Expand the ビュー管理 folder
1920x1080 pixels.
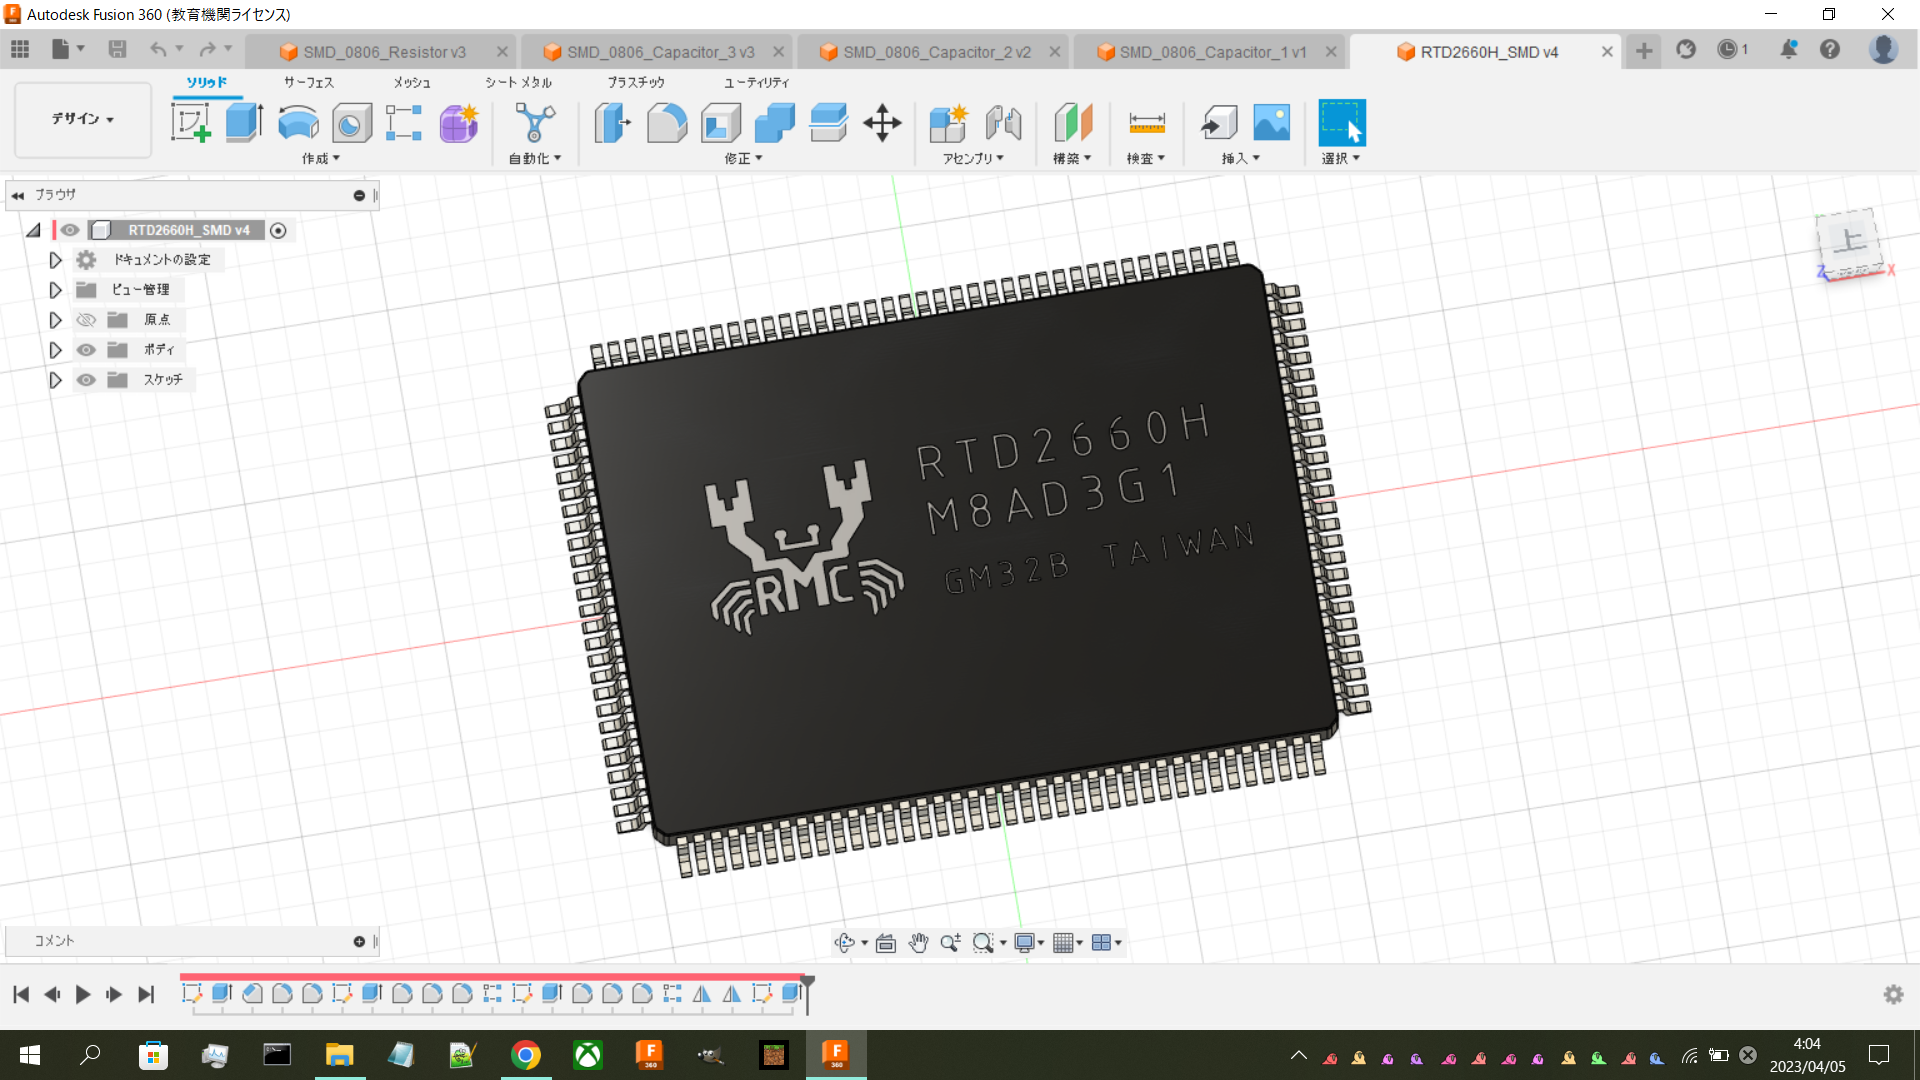coord(56,290)
